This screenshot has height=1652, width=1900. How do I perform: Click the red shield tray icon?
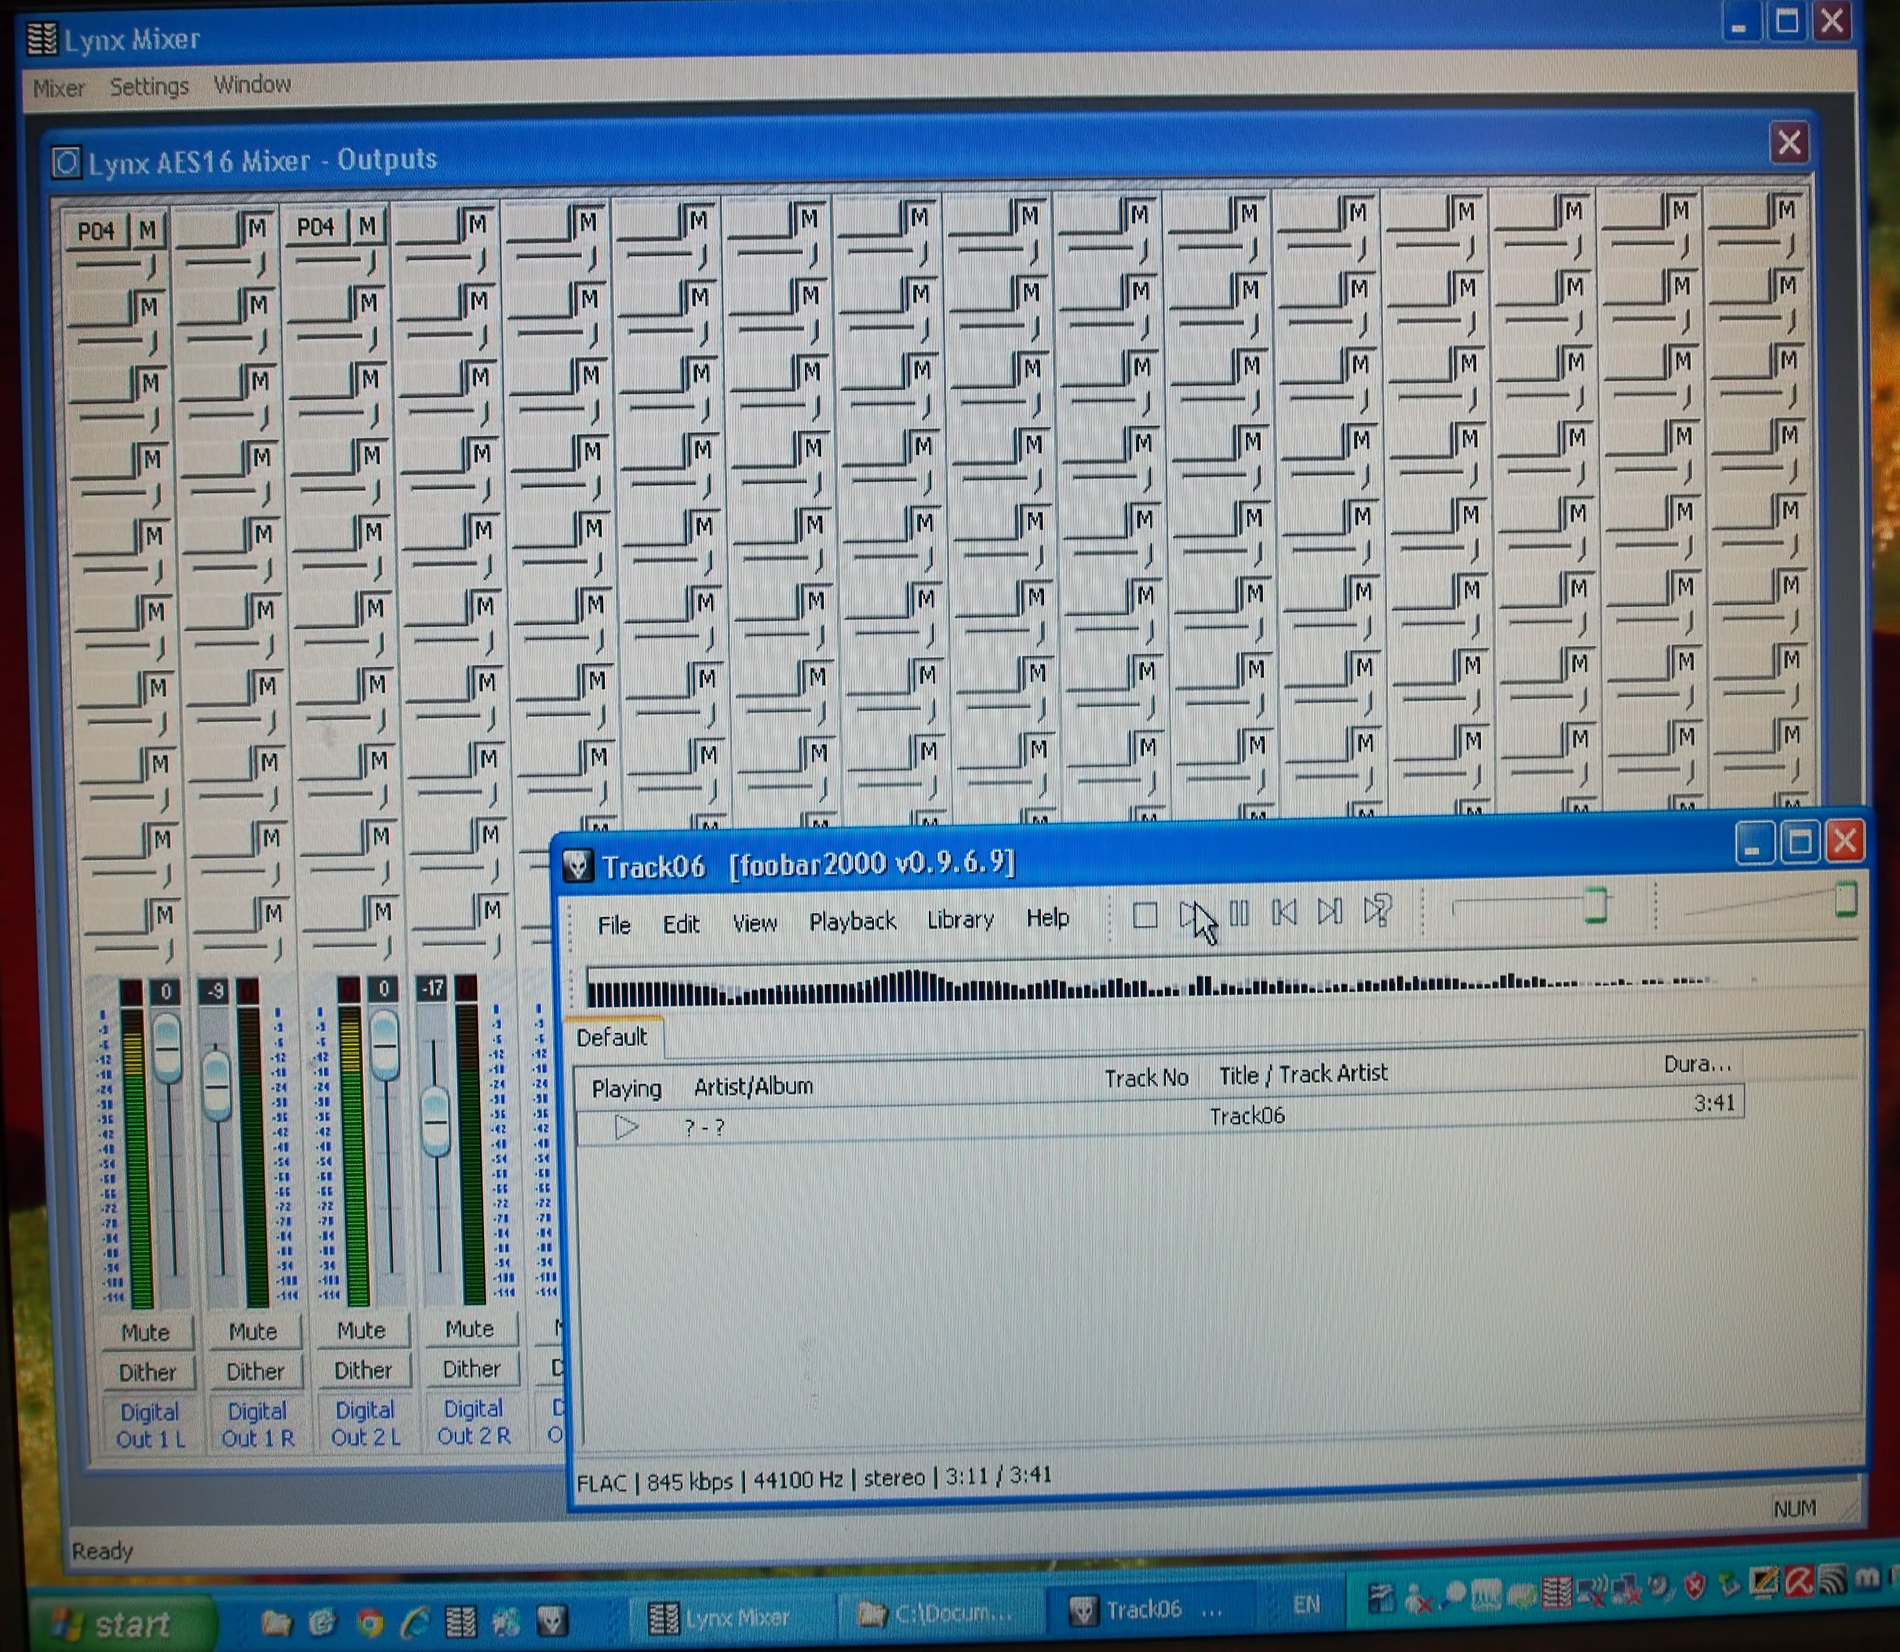(x=1695, y=1586)
